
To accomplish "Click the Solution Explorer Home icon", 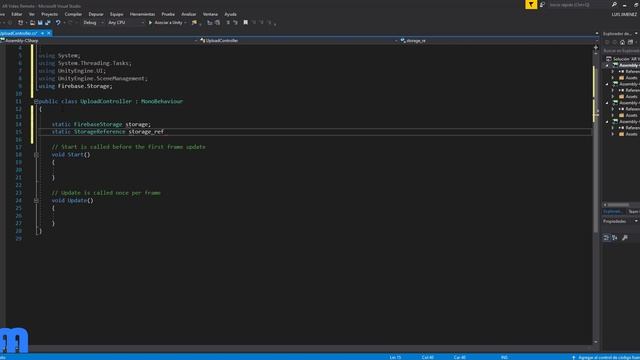I will (x=622, y=42).
